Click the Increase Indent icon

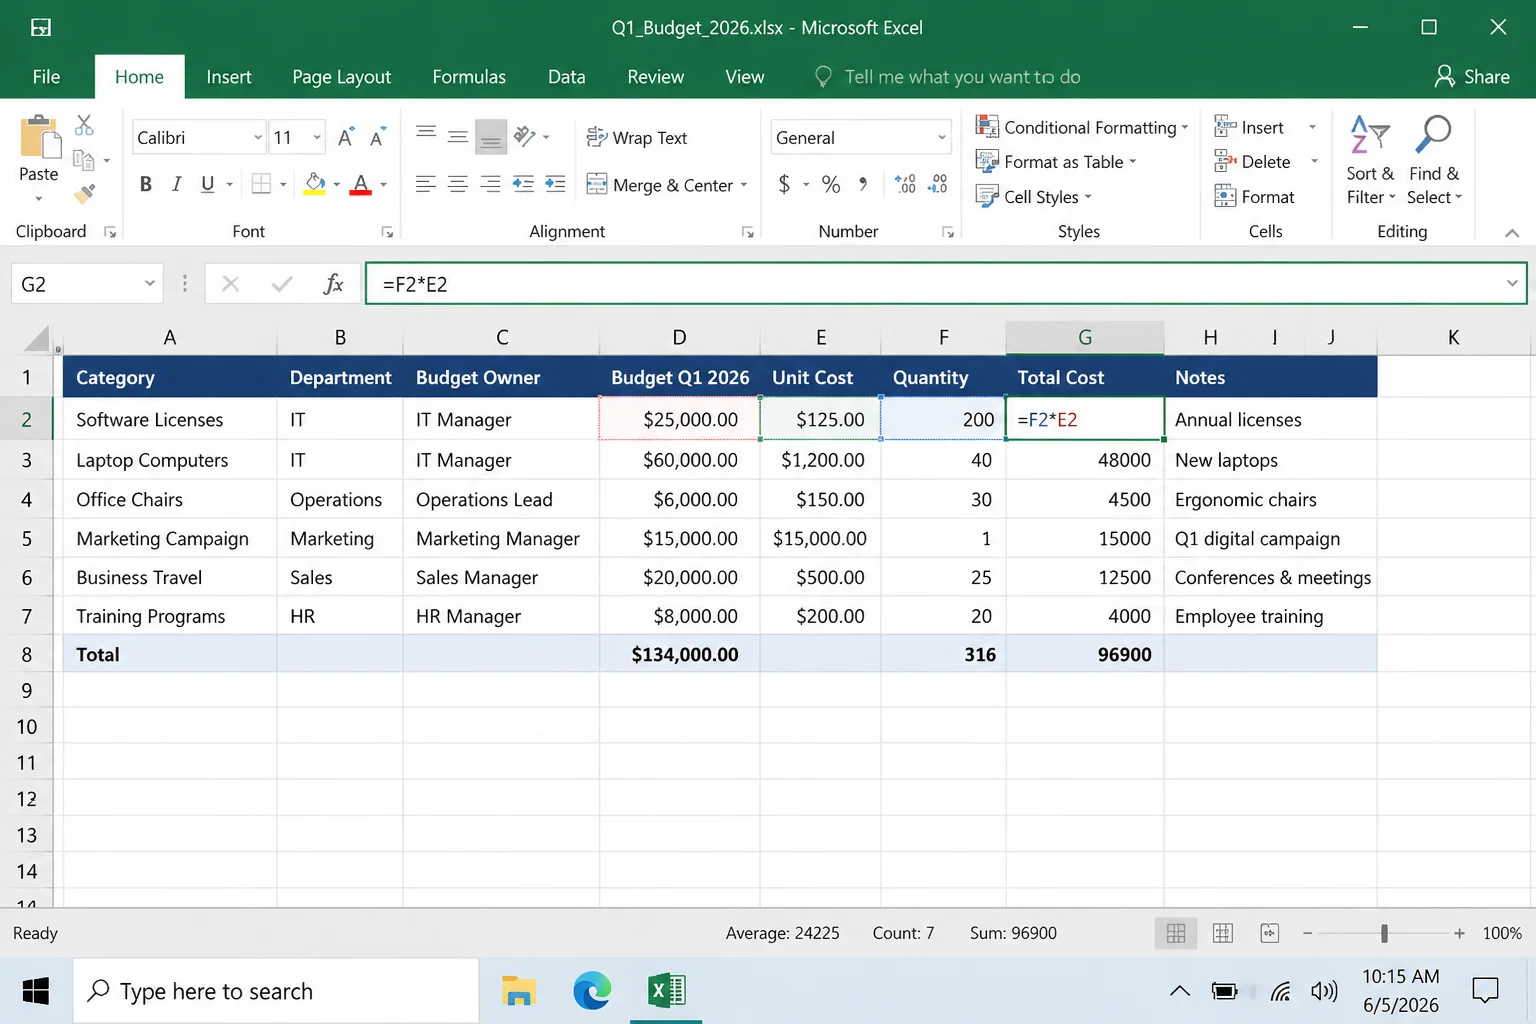coord(555,184)
